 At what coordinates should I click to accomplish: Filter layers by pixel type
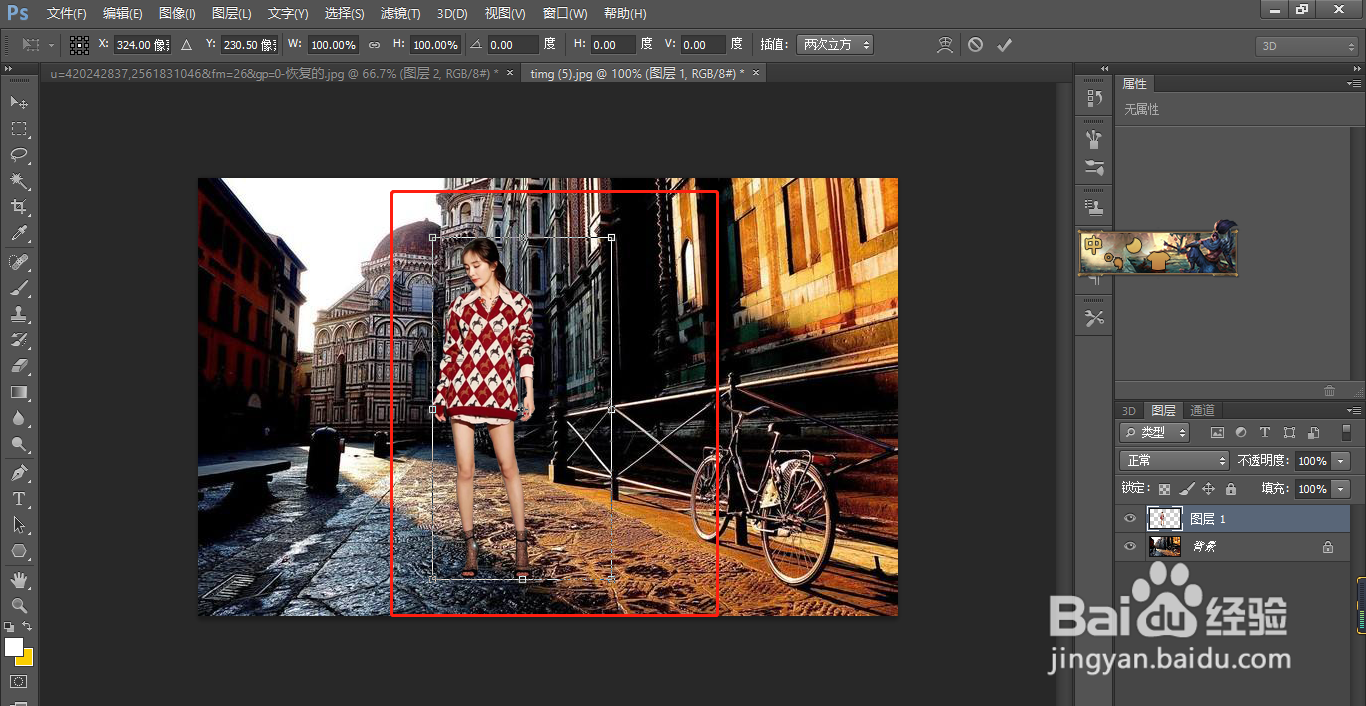pos(1217,433)
